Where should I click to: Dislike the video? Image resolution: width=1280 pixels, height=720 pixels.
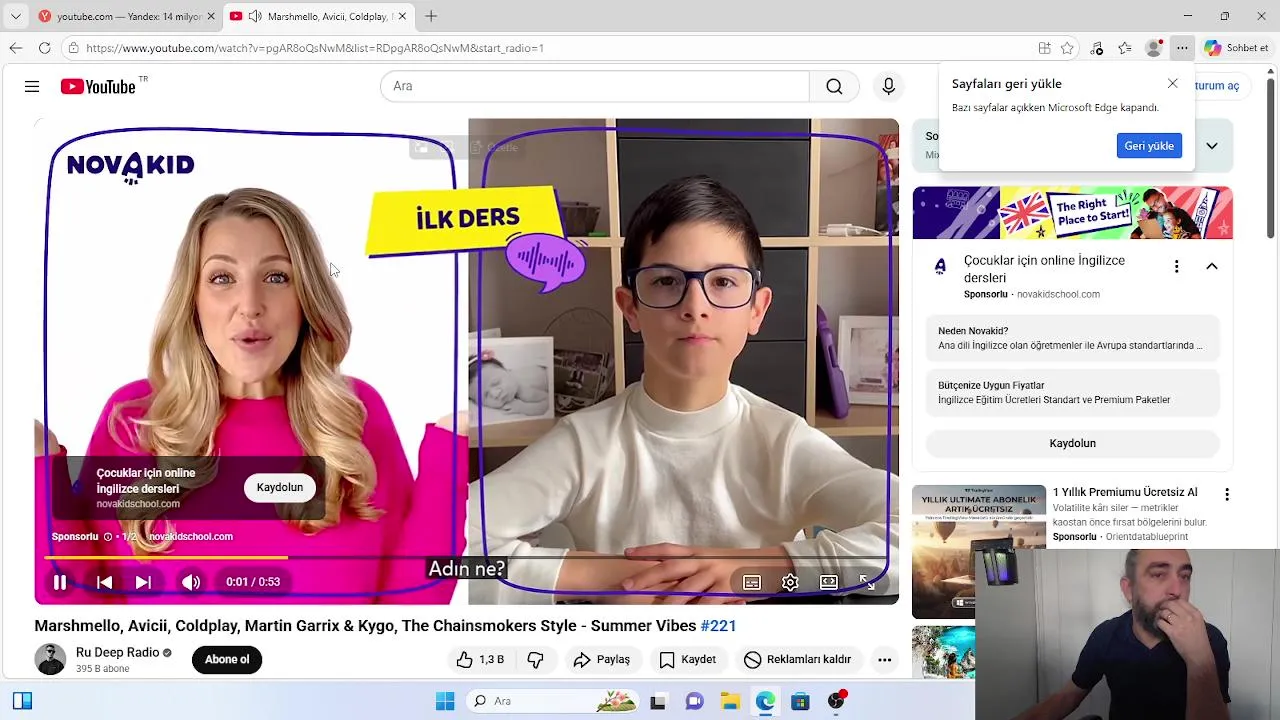click(536, 660)
